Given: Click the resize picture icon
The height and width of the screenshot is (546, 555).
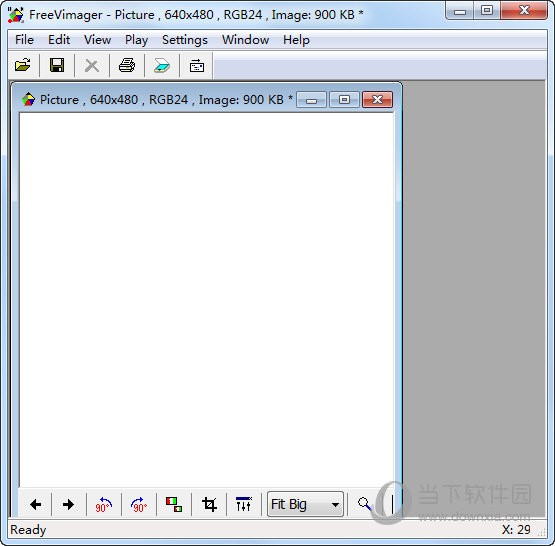Looking at the screenshot, I should [x=174, y=504].
